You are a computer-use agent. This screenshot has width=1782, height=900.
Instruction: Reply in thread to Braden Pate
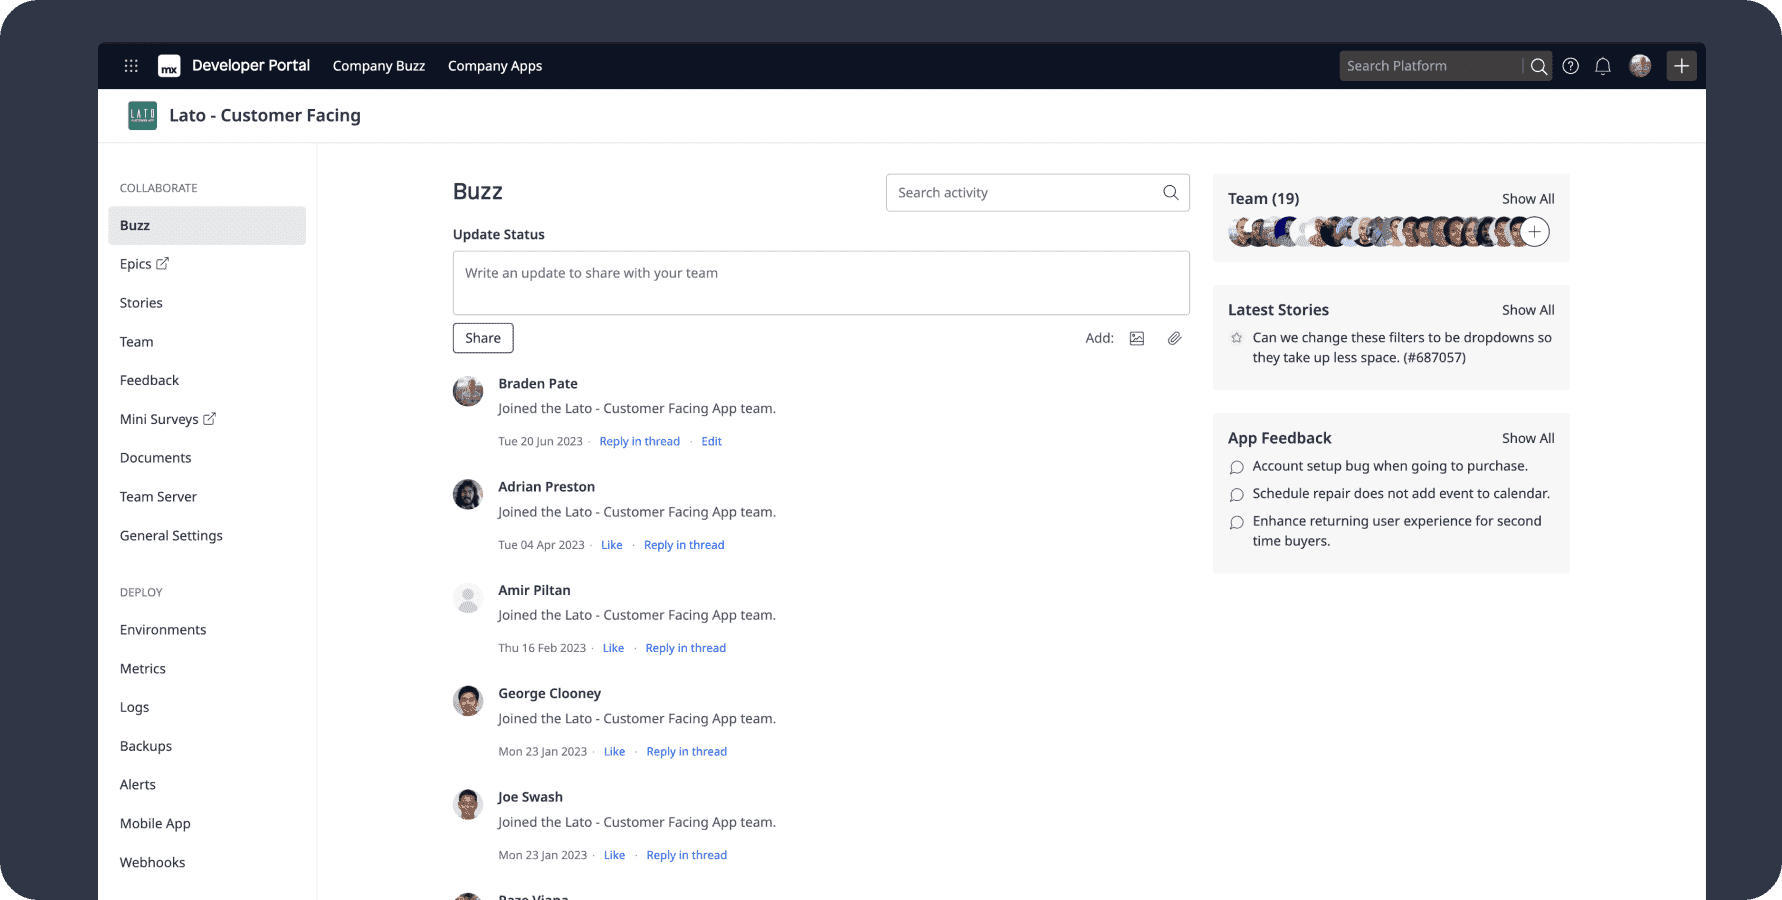click(639, 441)
